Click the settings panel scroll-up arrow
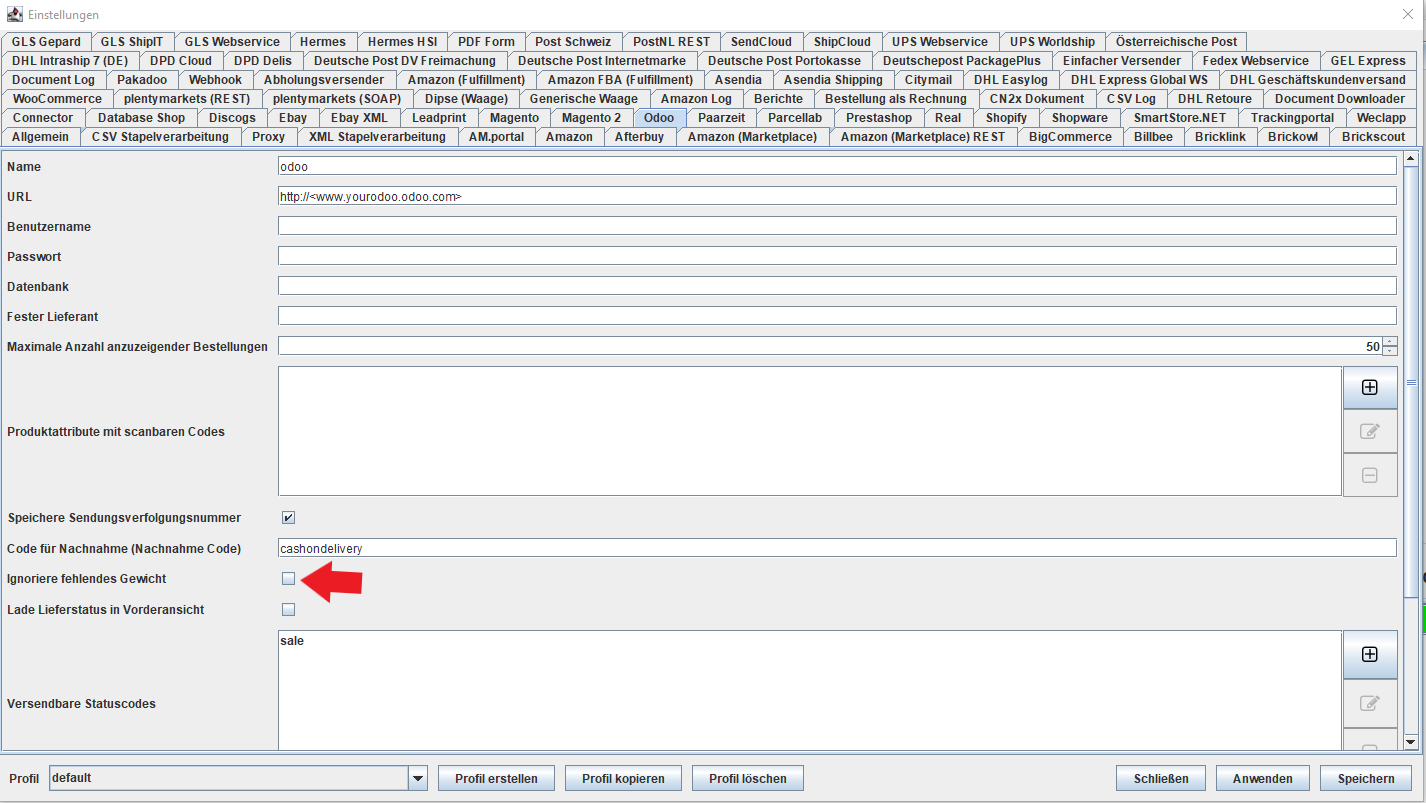The width and height of the screenshot is (1426, 803). point(1411,157)
